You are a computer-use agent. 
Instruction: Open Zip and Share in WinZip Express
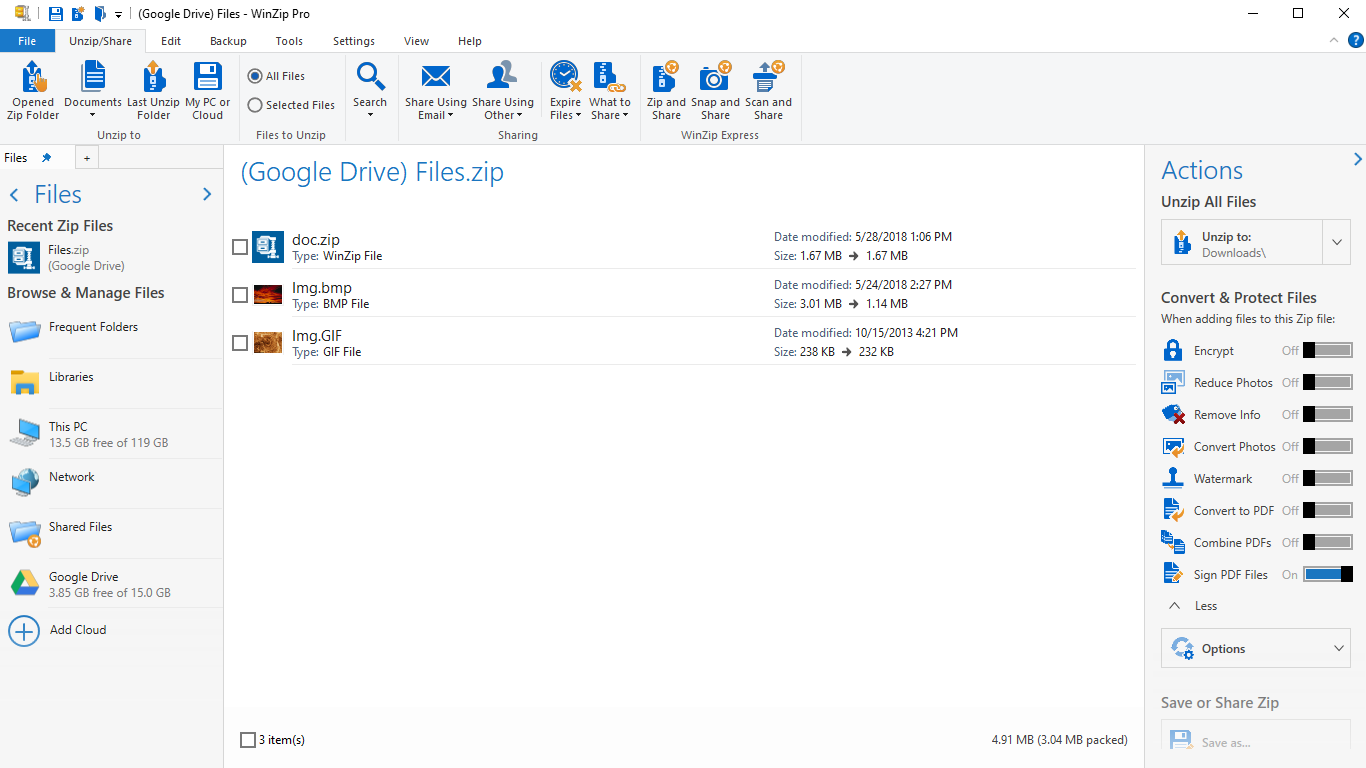[x=666, y=91]
